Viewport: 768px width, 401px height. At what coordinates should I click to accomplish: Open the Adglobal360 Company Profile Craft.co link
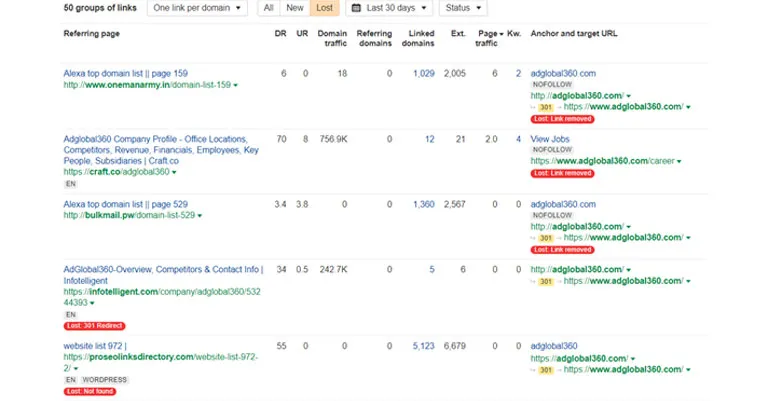[x=161, y=150]
